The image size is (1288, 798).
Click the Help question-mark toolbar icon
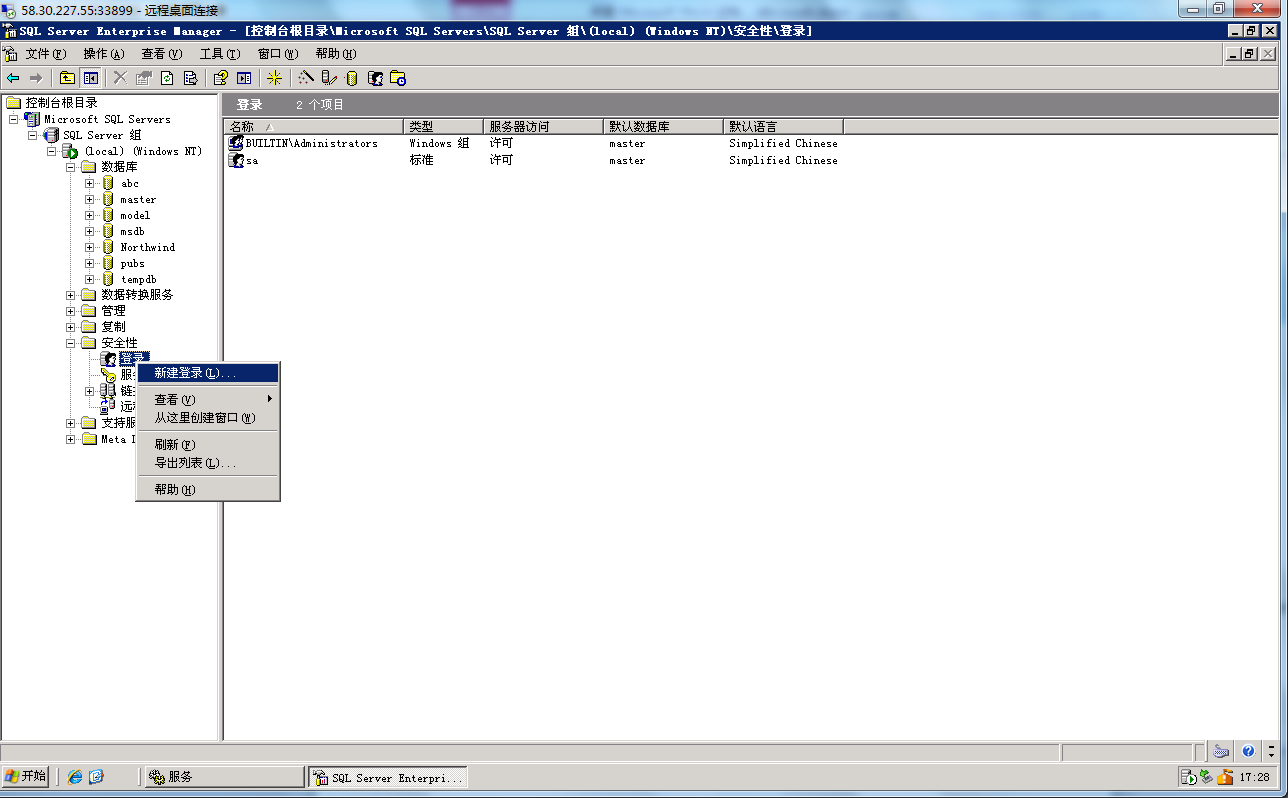pos(221,78)
